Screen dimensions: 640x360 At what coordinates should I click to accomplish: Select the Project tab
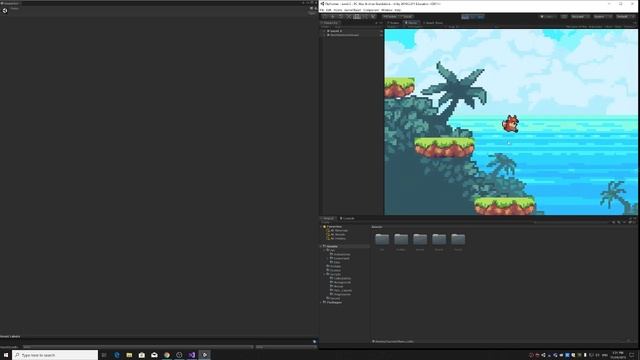coord(329,218)
